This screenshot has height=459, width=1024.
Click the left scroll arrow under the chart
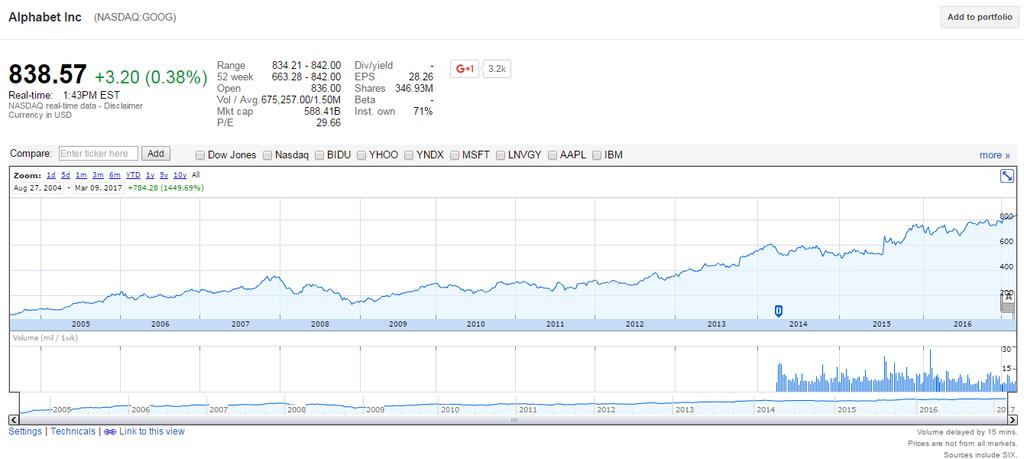(x=13, y=420)
